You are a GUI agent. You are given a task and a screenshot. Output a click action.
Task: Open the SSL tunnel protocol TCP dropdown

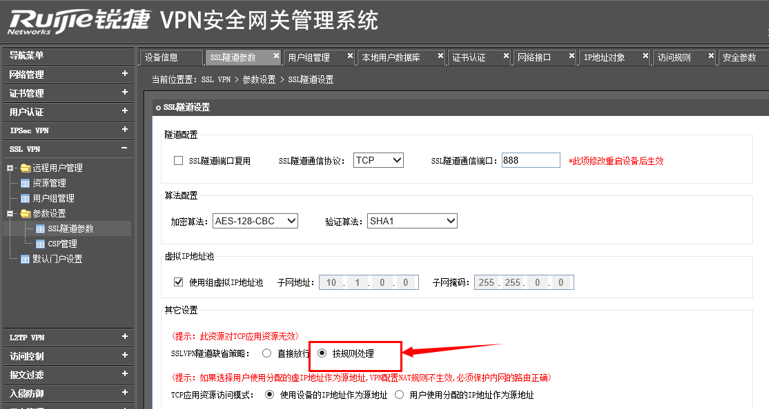point(378,160)
